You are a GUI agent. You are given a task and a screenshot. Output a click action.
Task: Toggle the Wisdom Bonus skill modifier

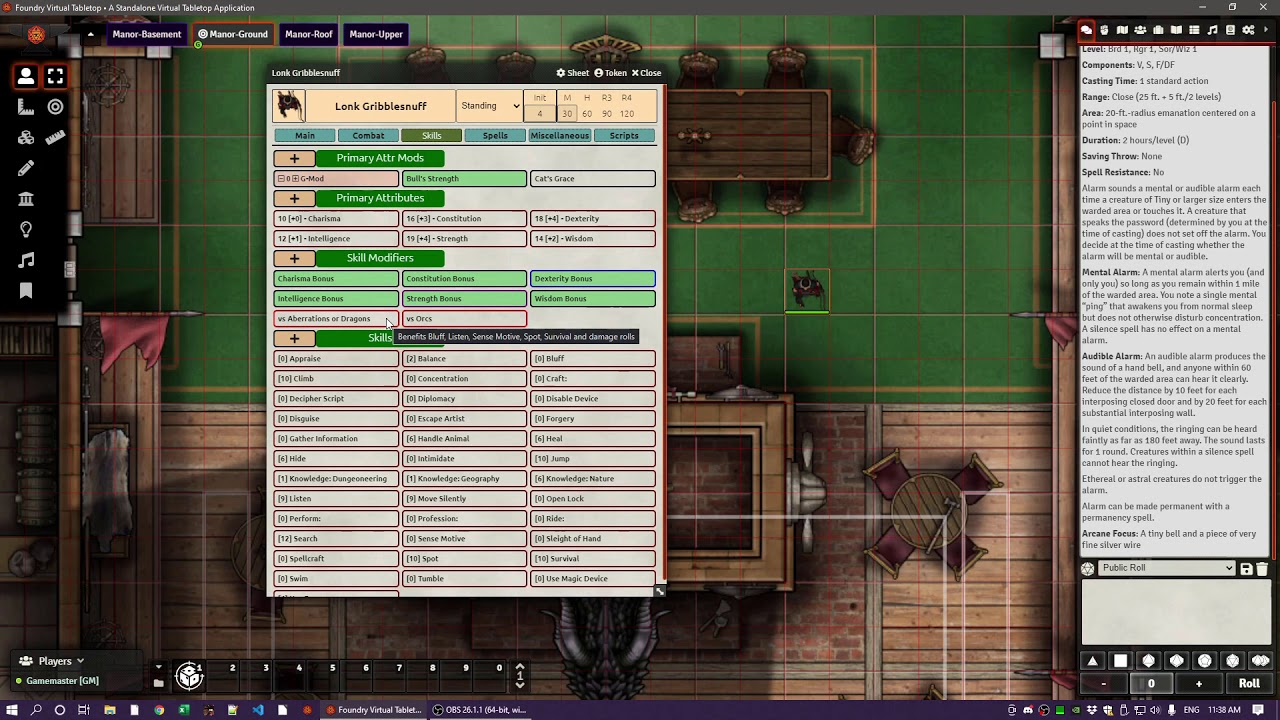[593, 299]
